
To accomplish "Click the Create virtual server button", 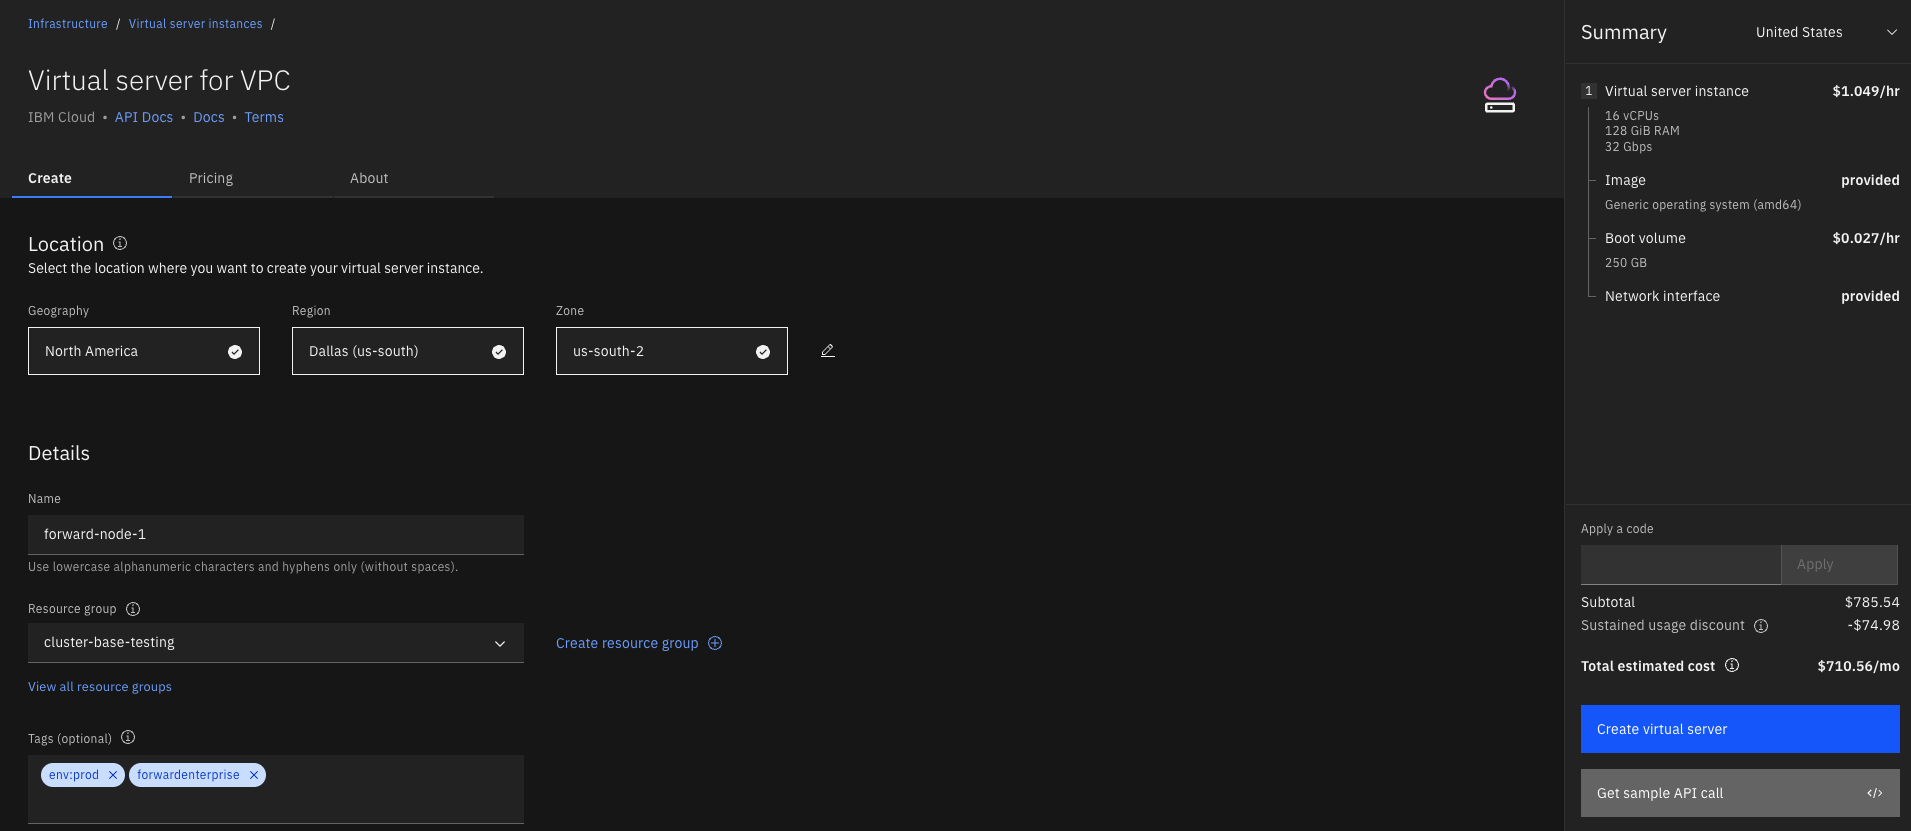I will point(1740,729).
